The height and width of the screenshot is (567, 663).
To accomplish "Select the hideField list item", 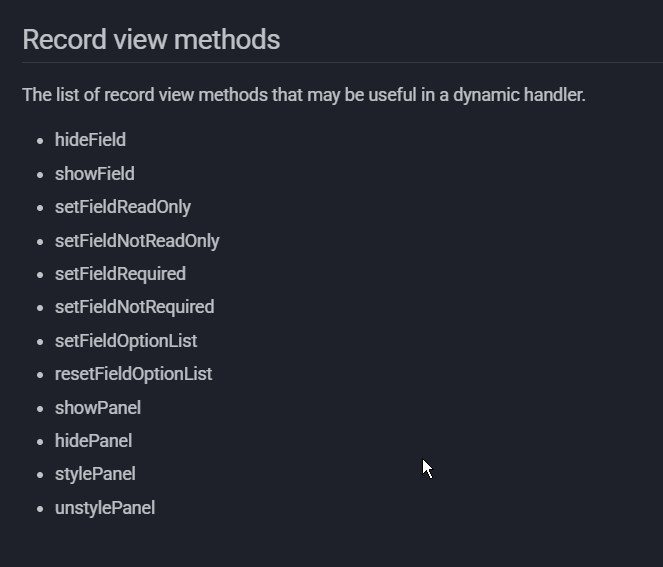I will tap(90, 140).
